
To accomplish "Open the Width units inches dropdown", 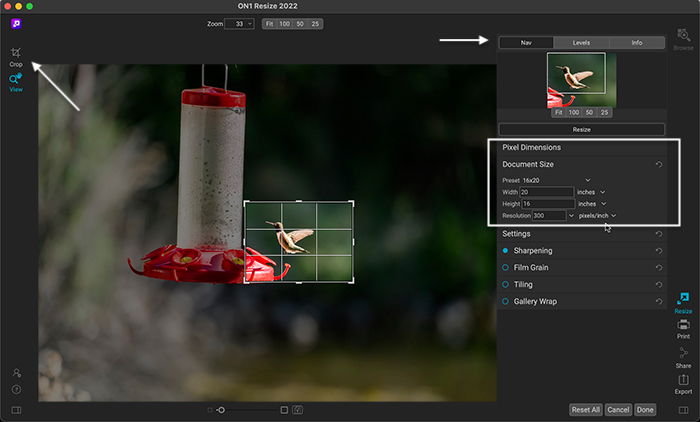I will (591, 192).
